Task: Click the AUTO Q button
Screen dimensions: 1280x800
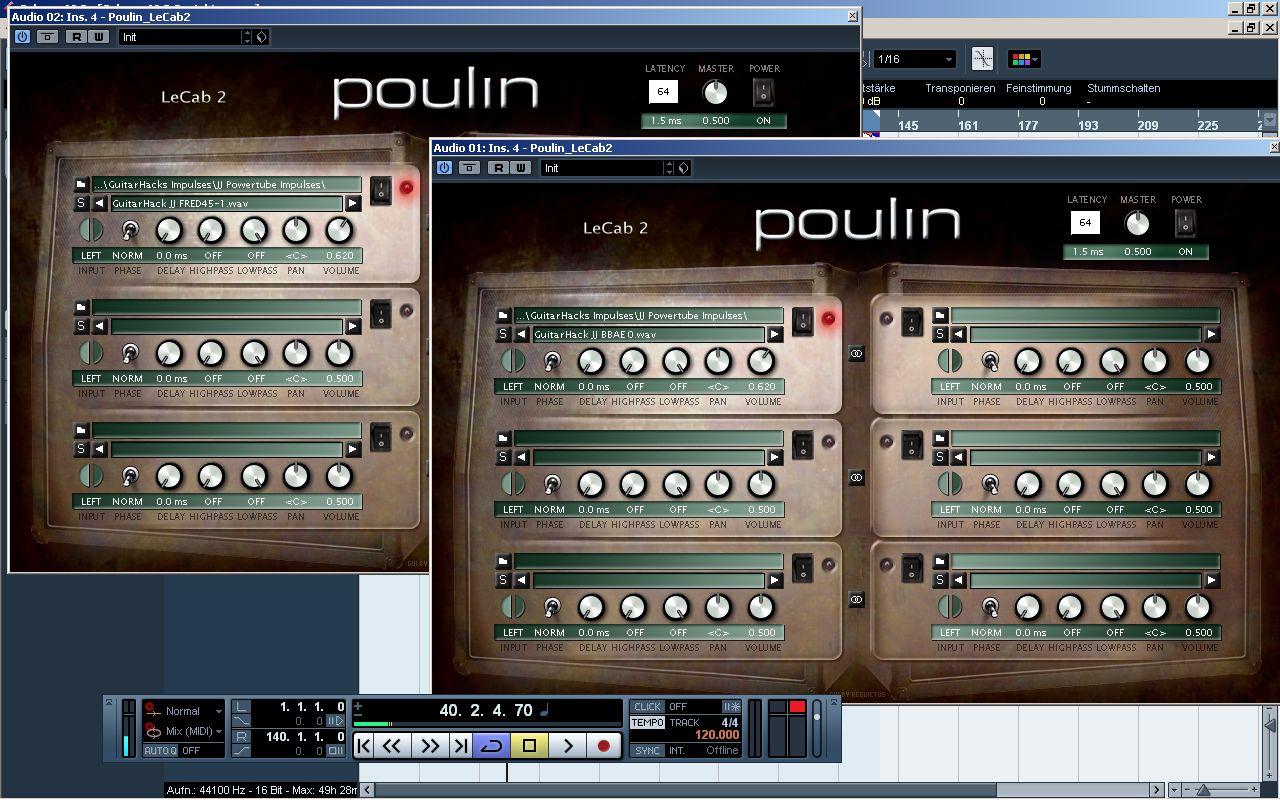Action: click(x=160, y=750)
